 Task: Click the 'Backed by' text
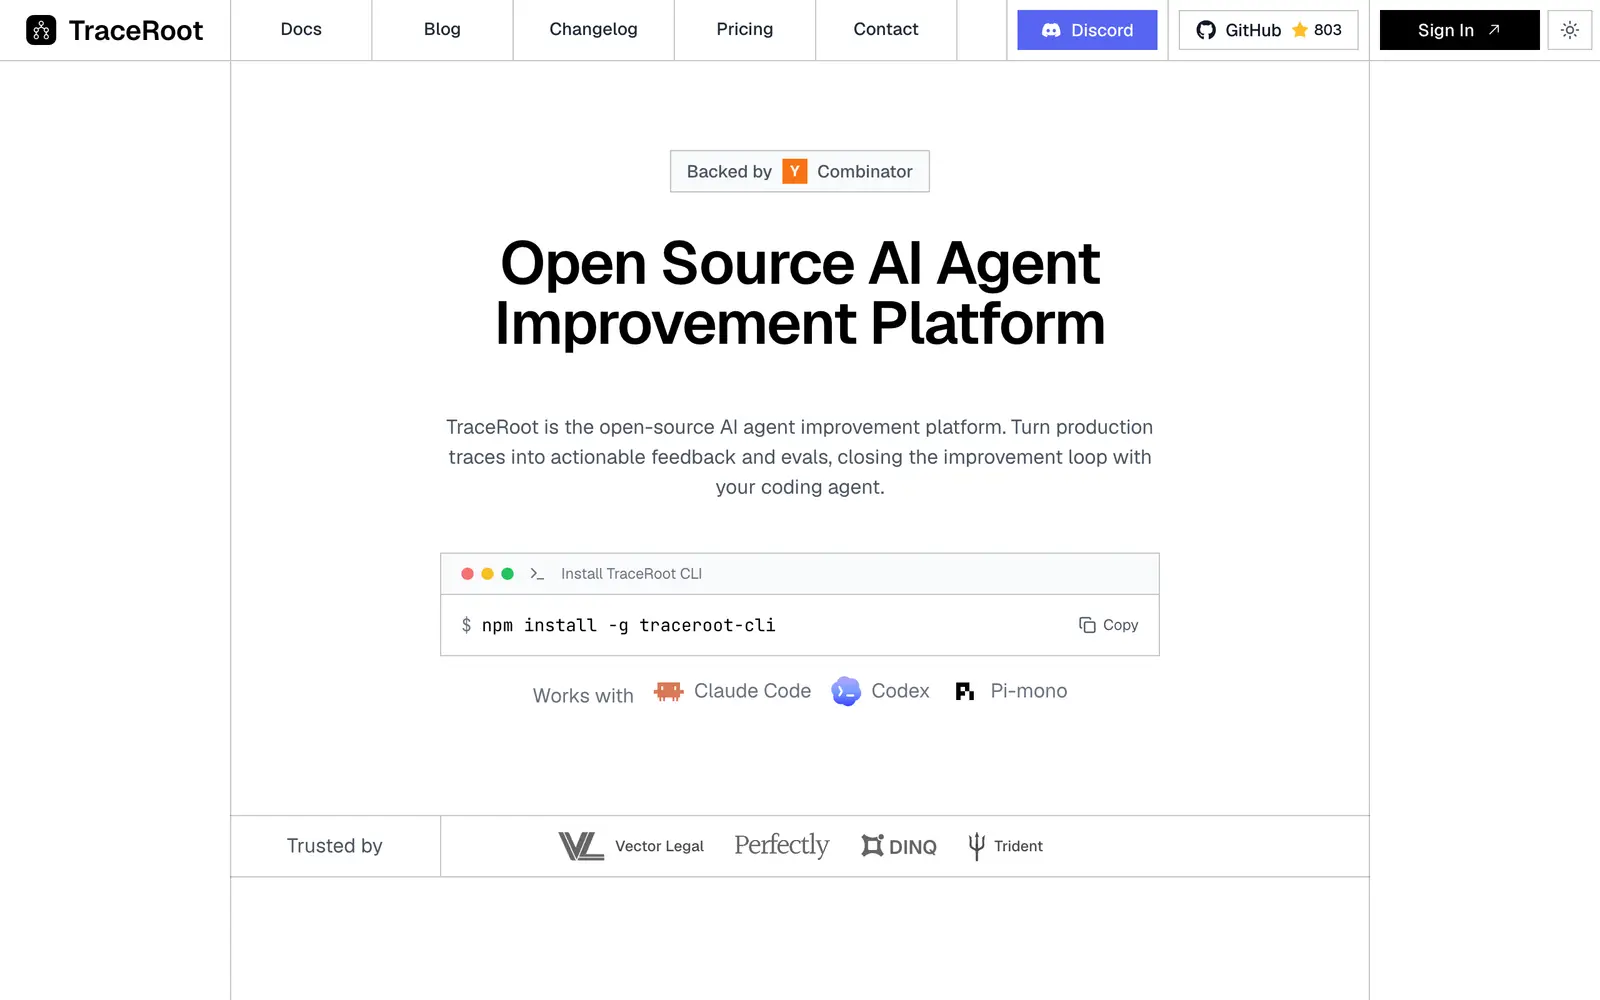[x=729, y=171]
